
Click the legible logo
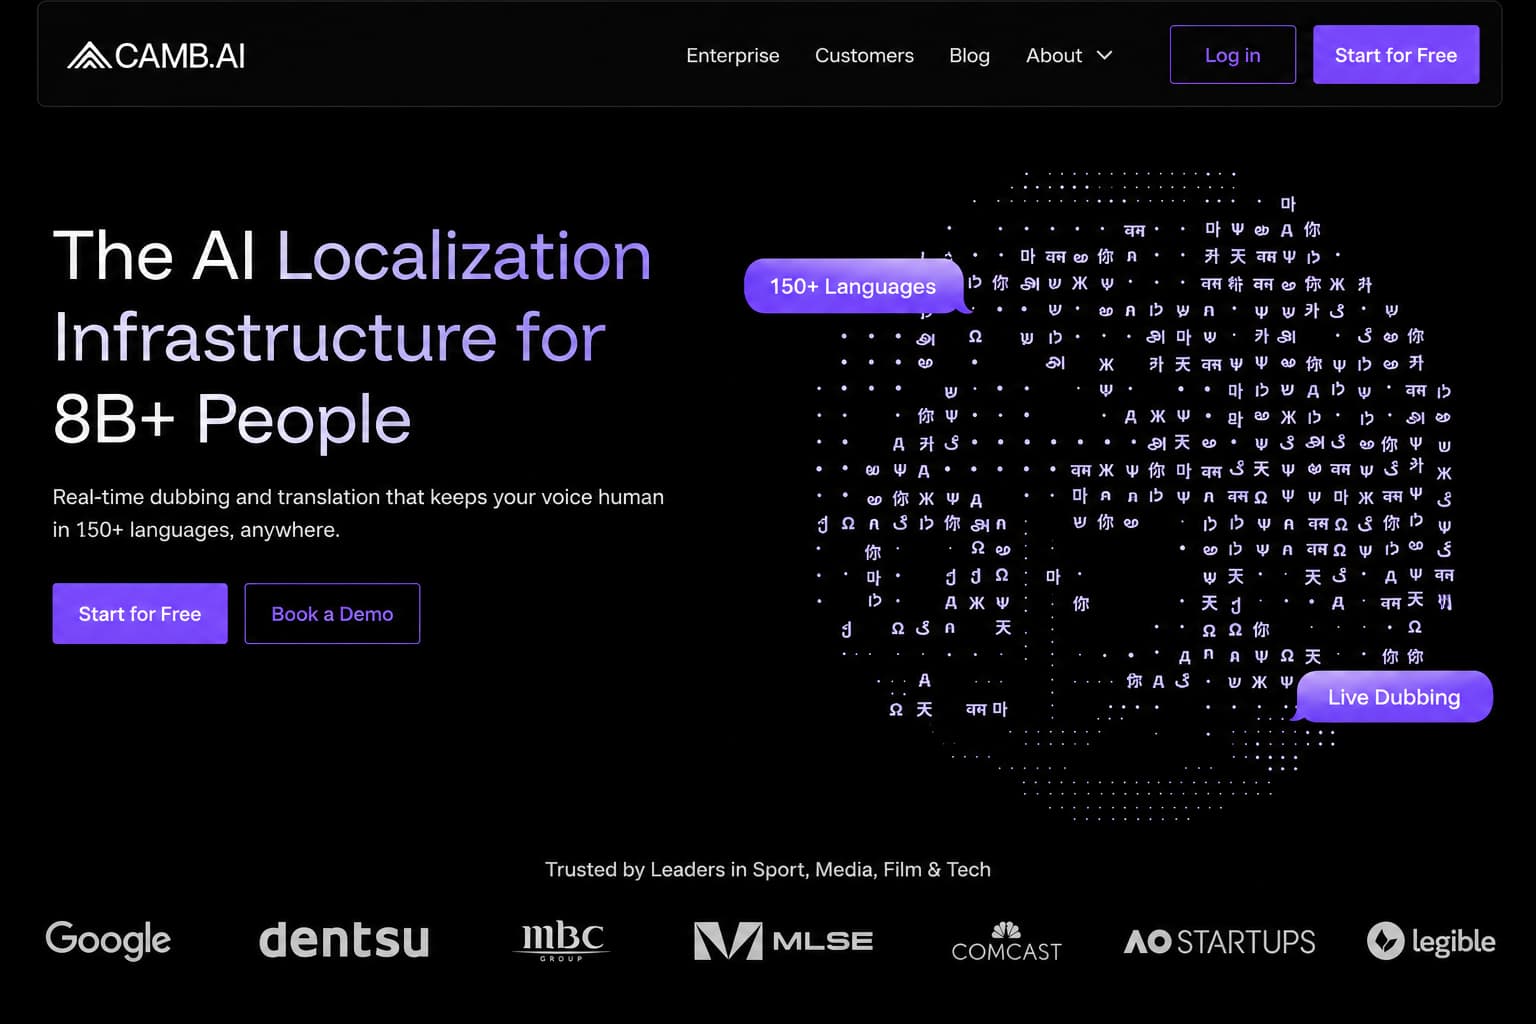click(1431, 941)
